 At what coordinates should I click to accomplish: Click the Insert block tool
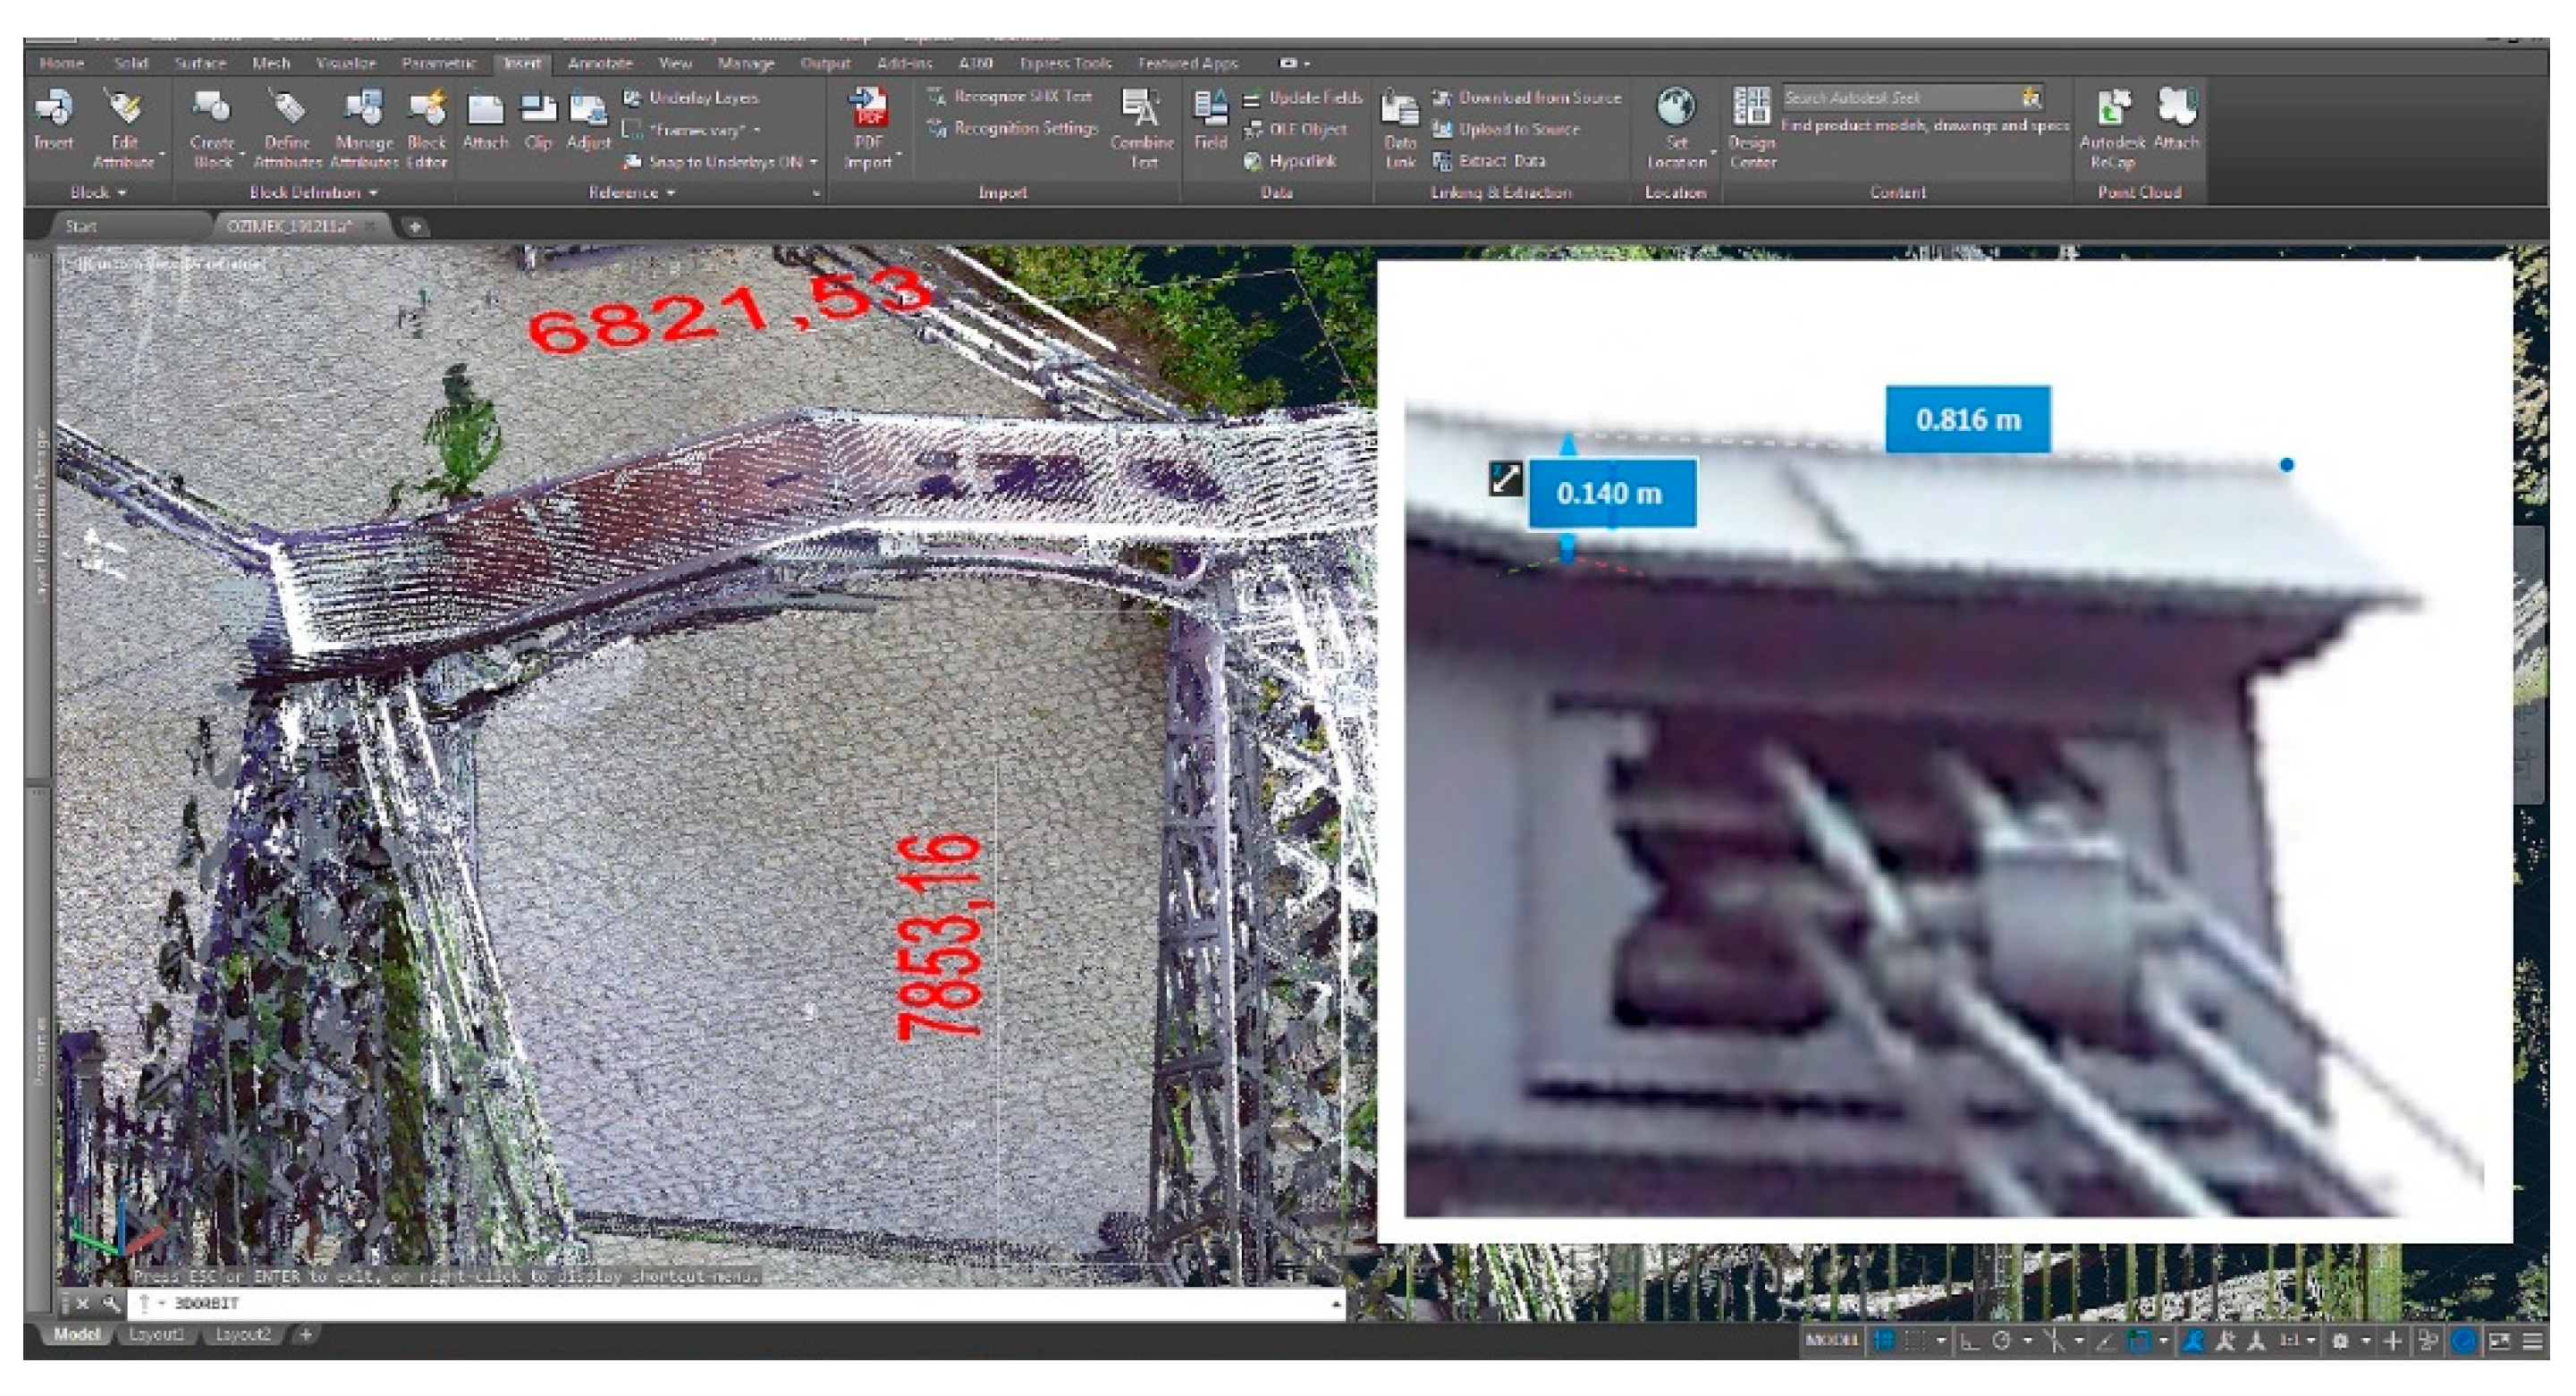click(54, 120)
